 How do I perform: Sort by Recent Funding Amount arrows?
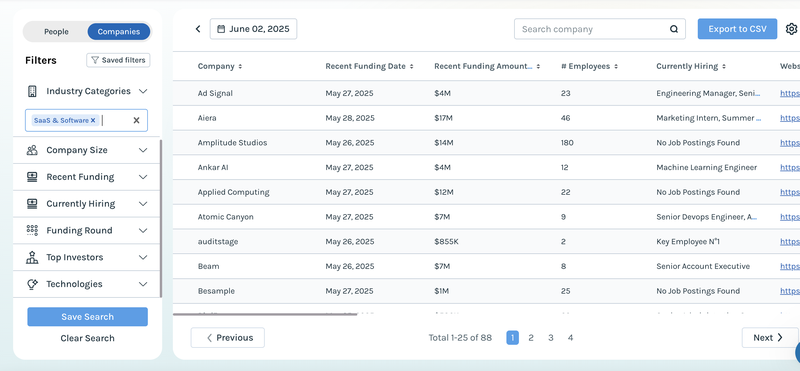538,66
